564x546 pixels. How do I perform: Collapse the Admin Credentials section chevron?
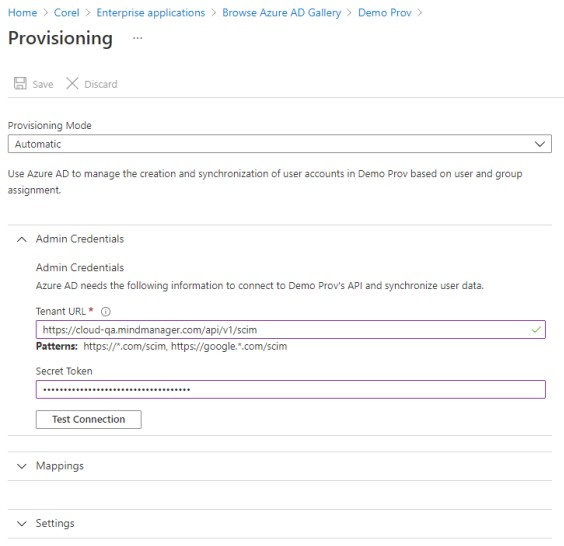pos(22,239)
